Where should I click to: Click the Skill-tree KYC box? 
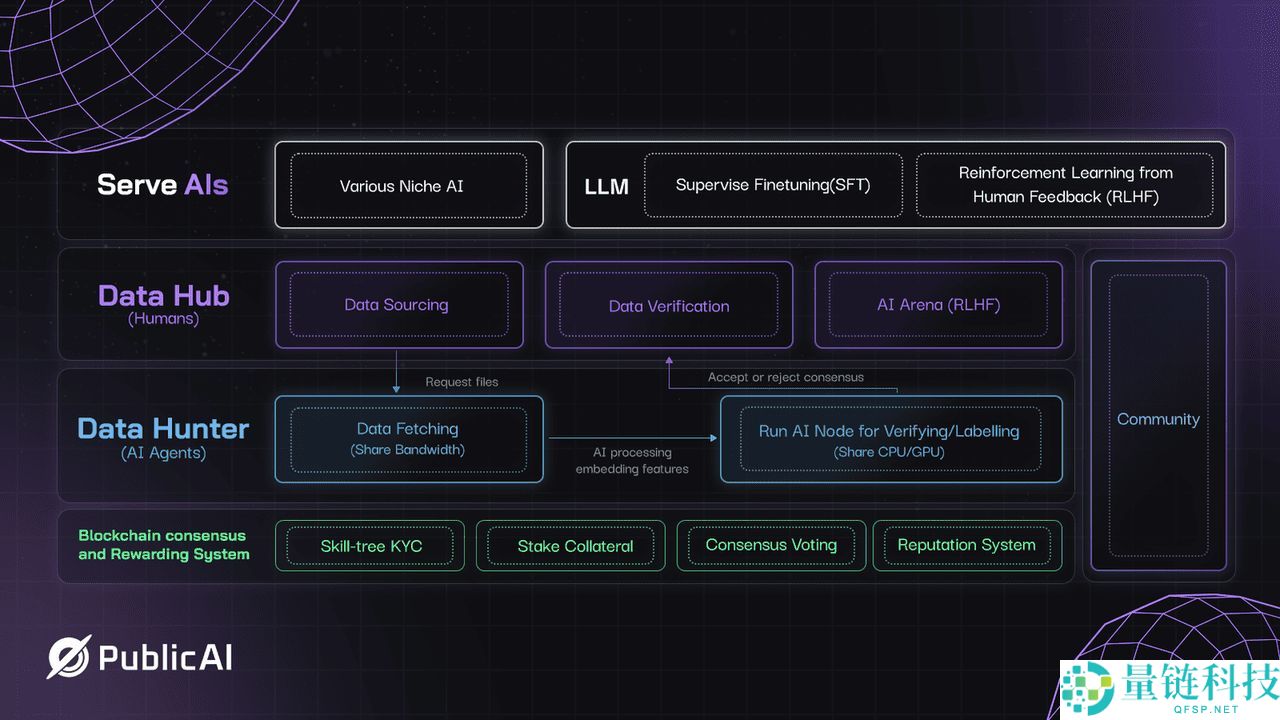371,546
